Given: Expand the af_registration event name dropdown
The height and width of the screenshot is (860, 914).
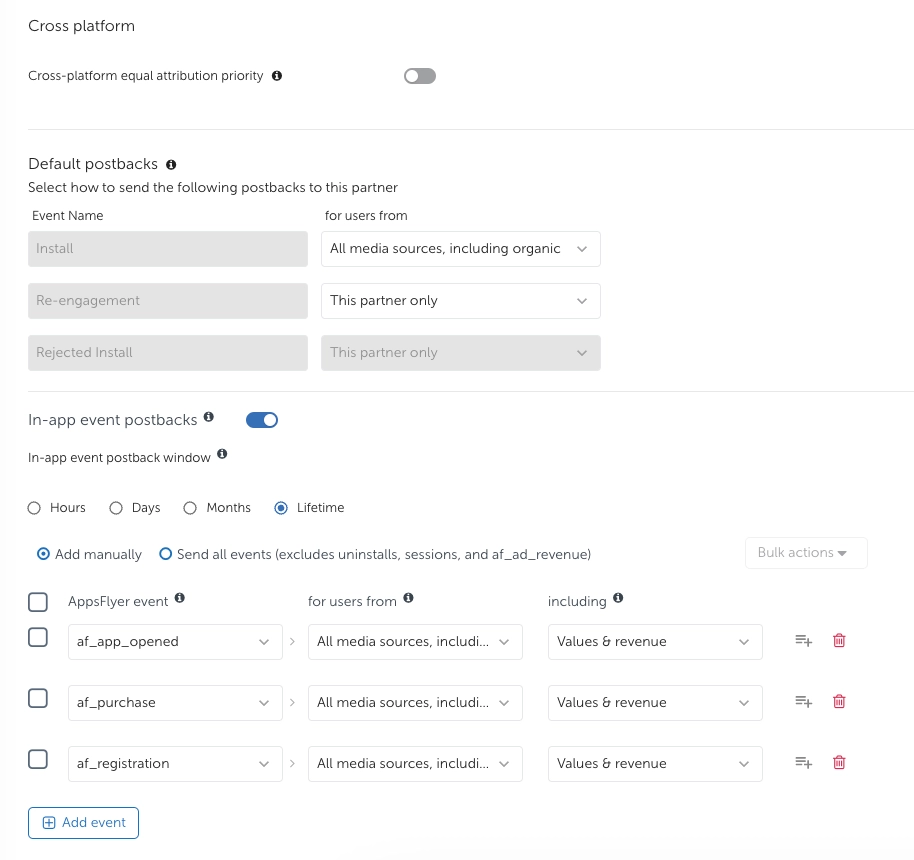Looking at the screenshot, I should point(173,764).
